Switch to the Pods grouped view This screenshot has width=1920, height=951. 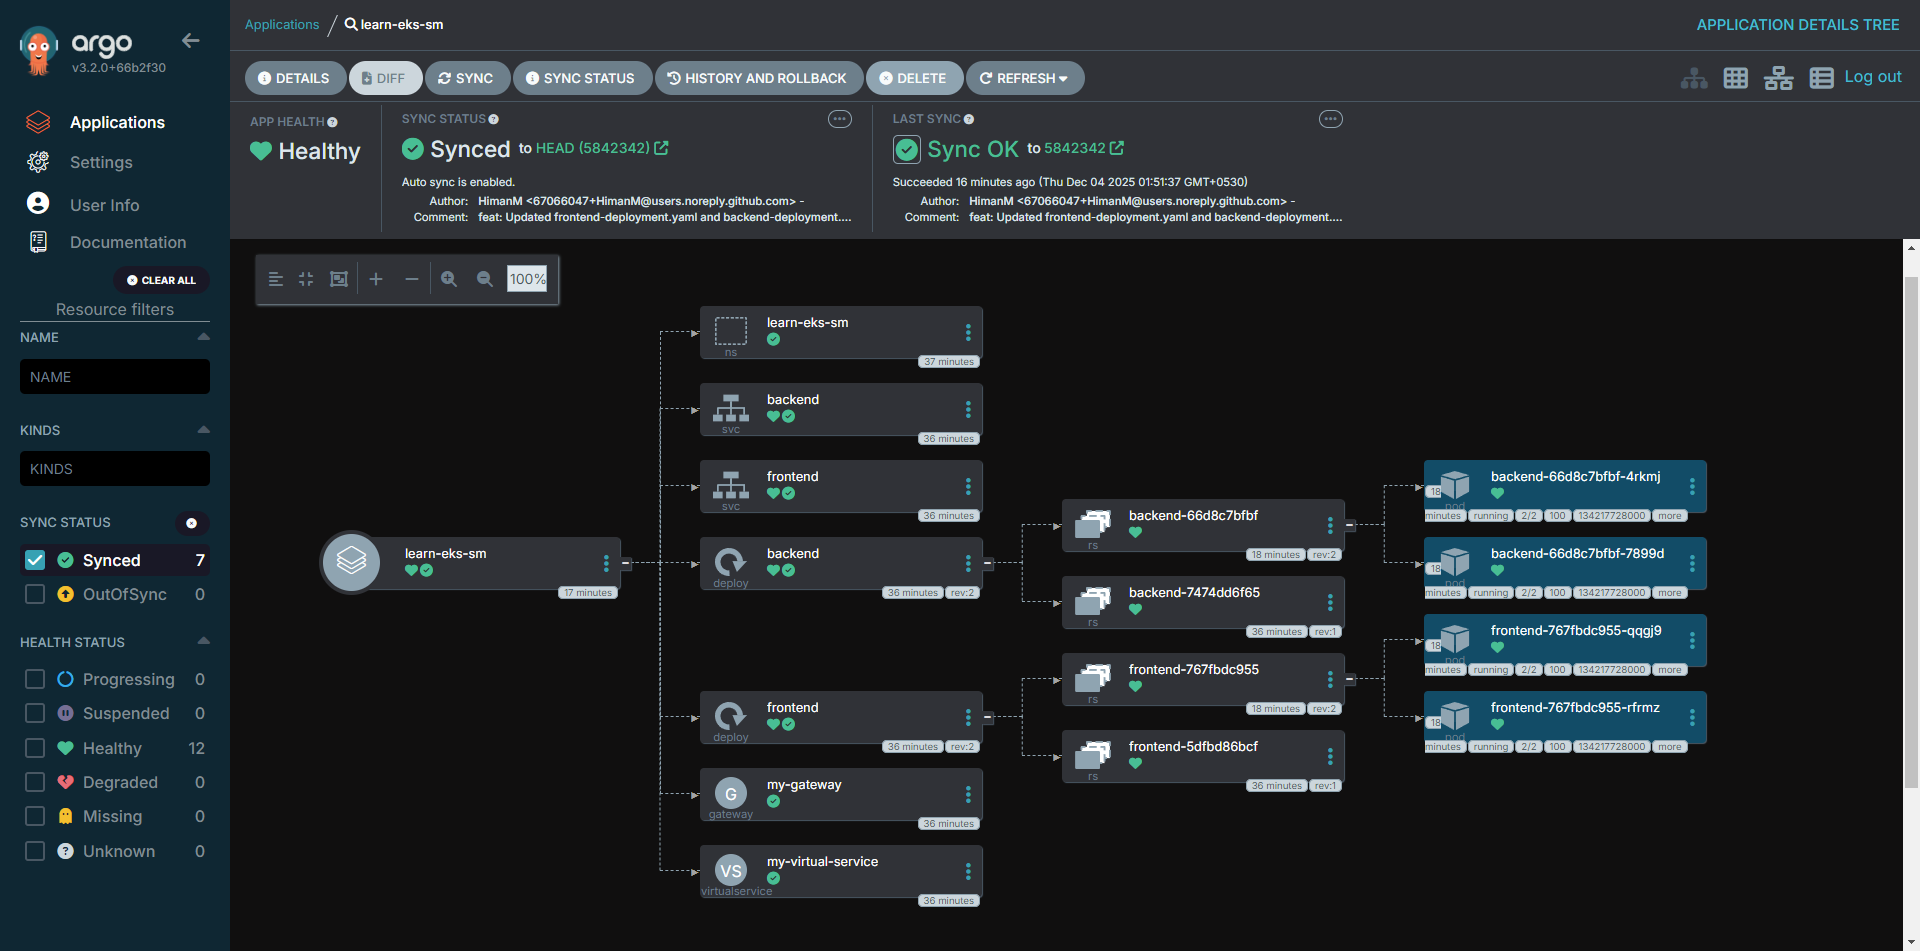point(1736,77)
